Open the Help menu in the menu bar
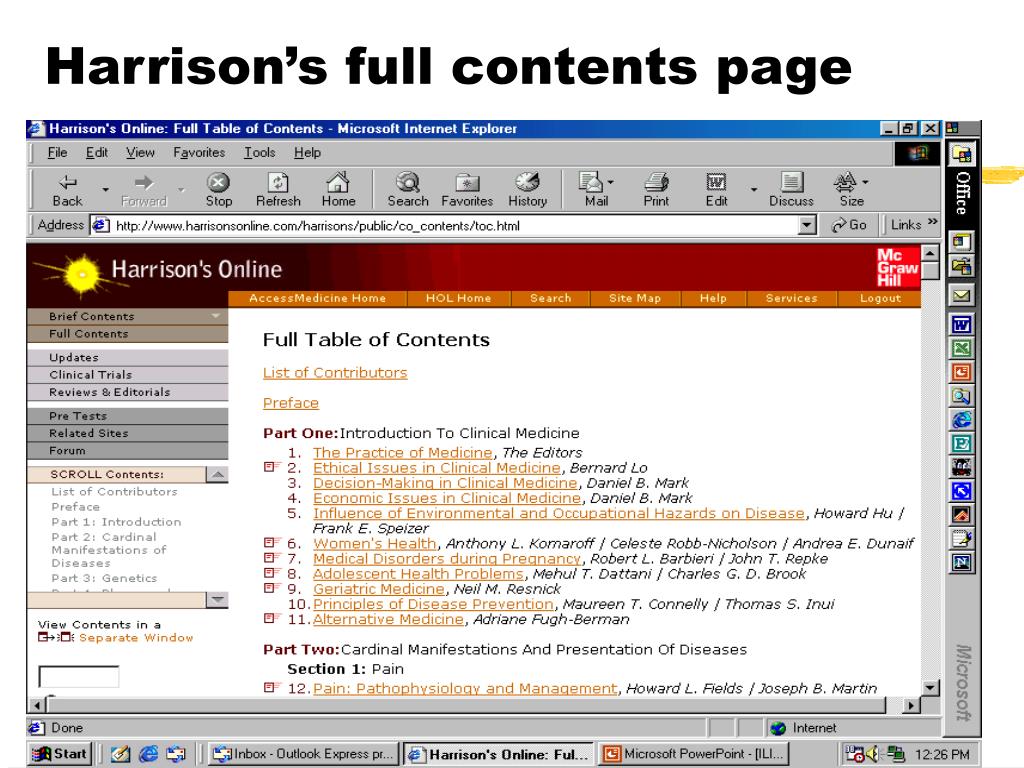1024x768 pixels. (307, 153)
